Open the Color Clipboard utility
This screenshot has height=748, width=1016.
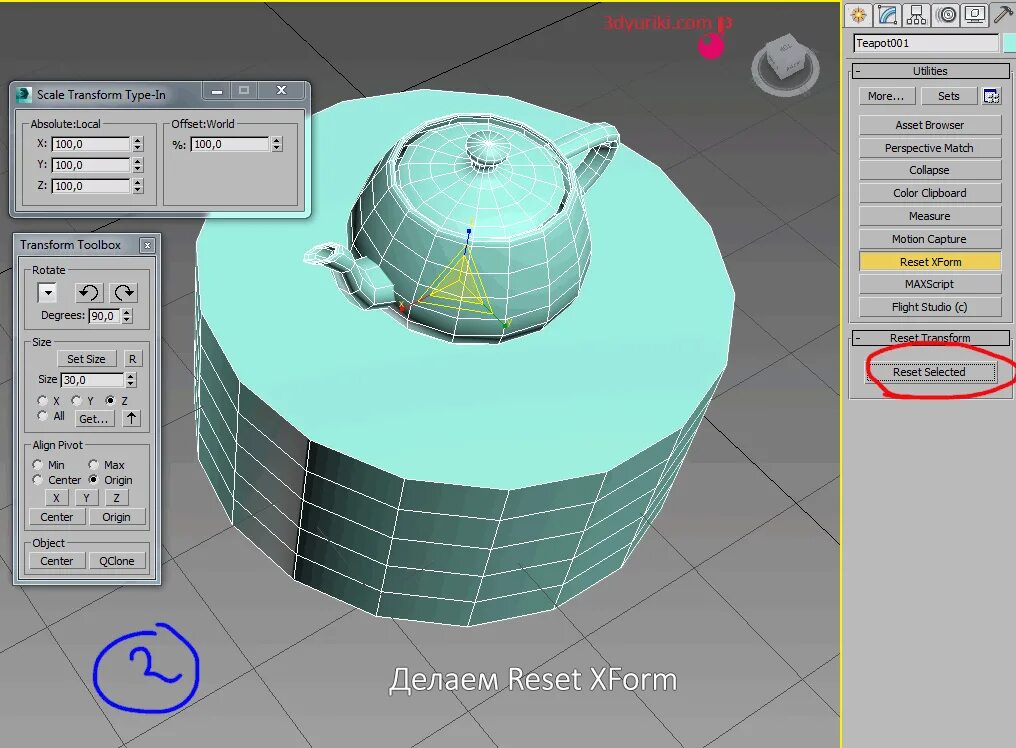(930, 193)
